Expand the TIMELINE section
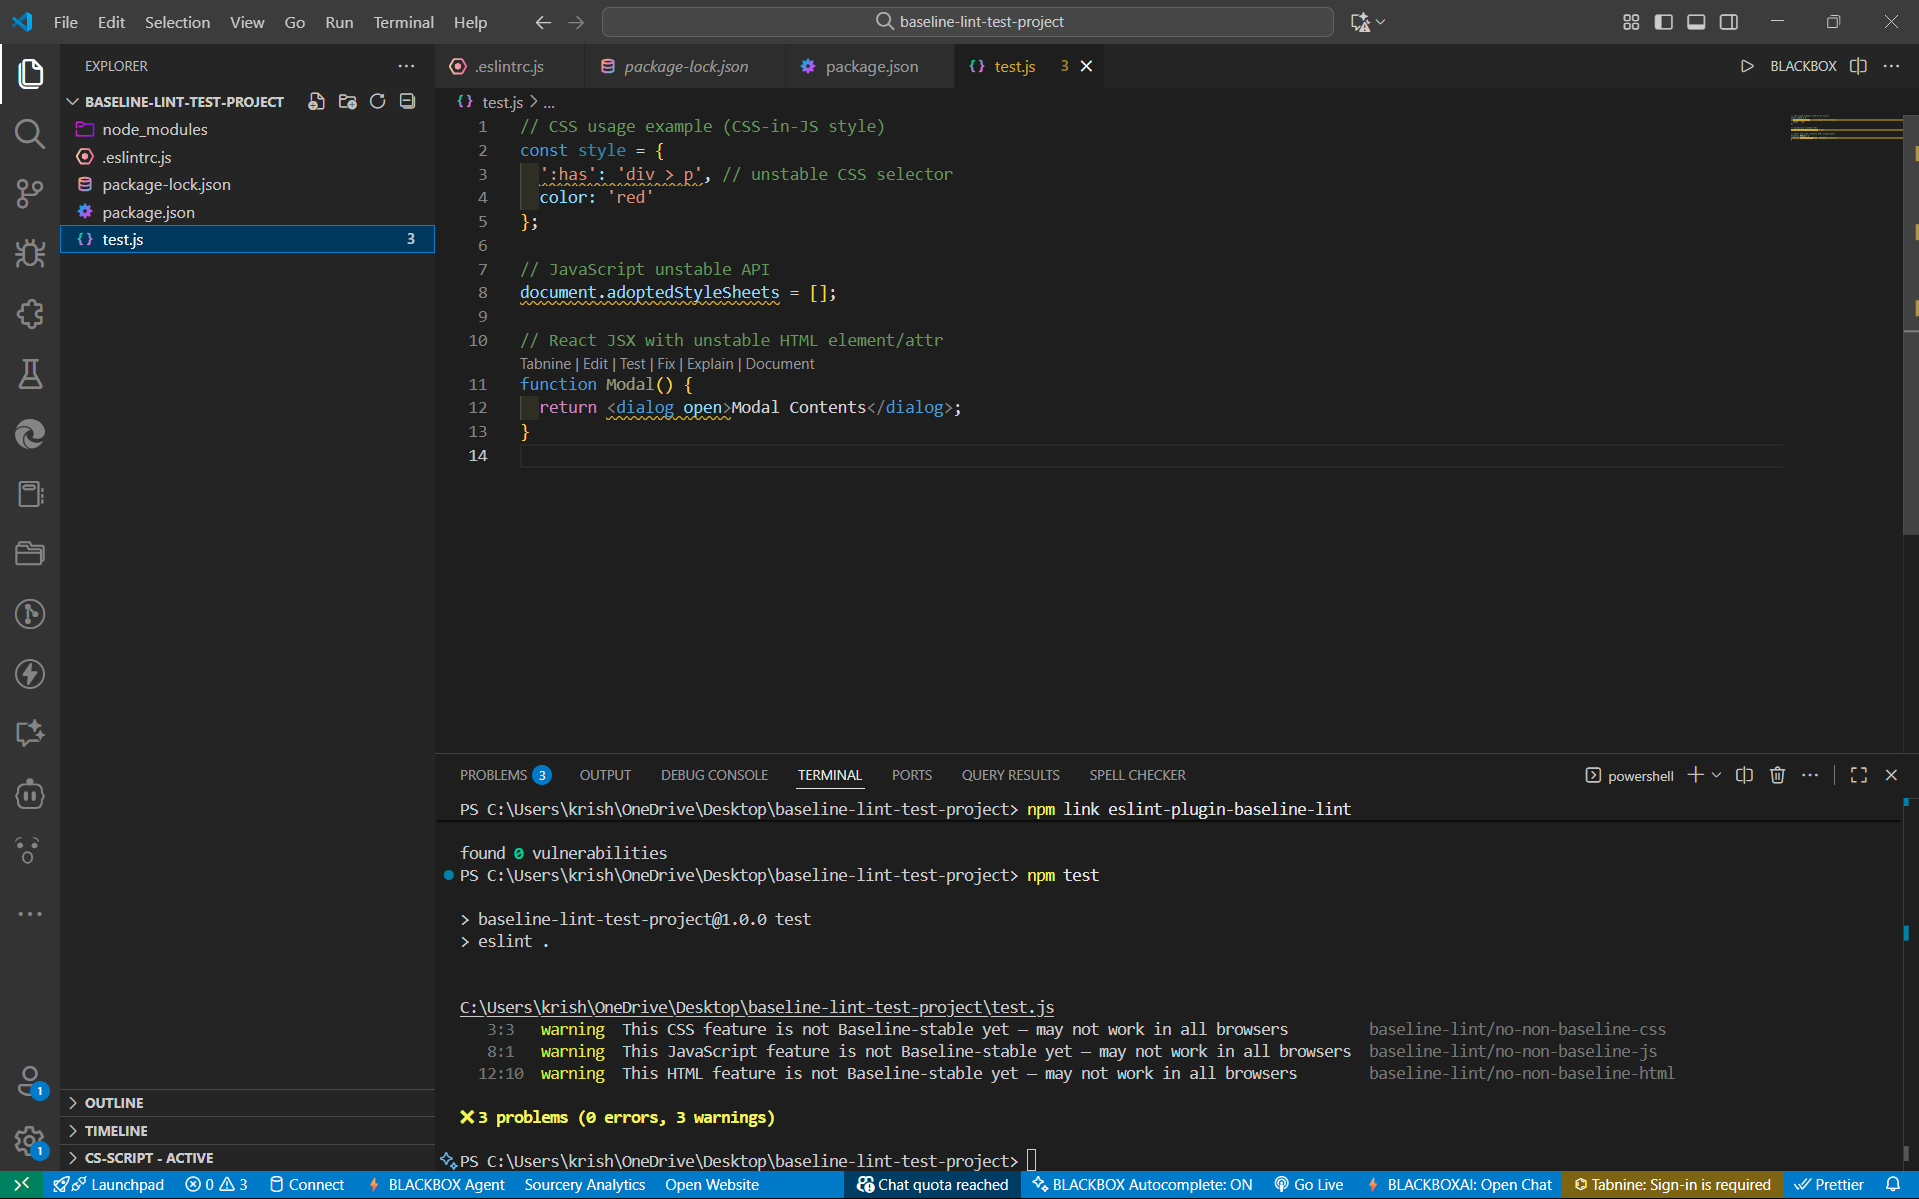Viewport: 1919px width, 1199px height. click(x=116, y=1131)
